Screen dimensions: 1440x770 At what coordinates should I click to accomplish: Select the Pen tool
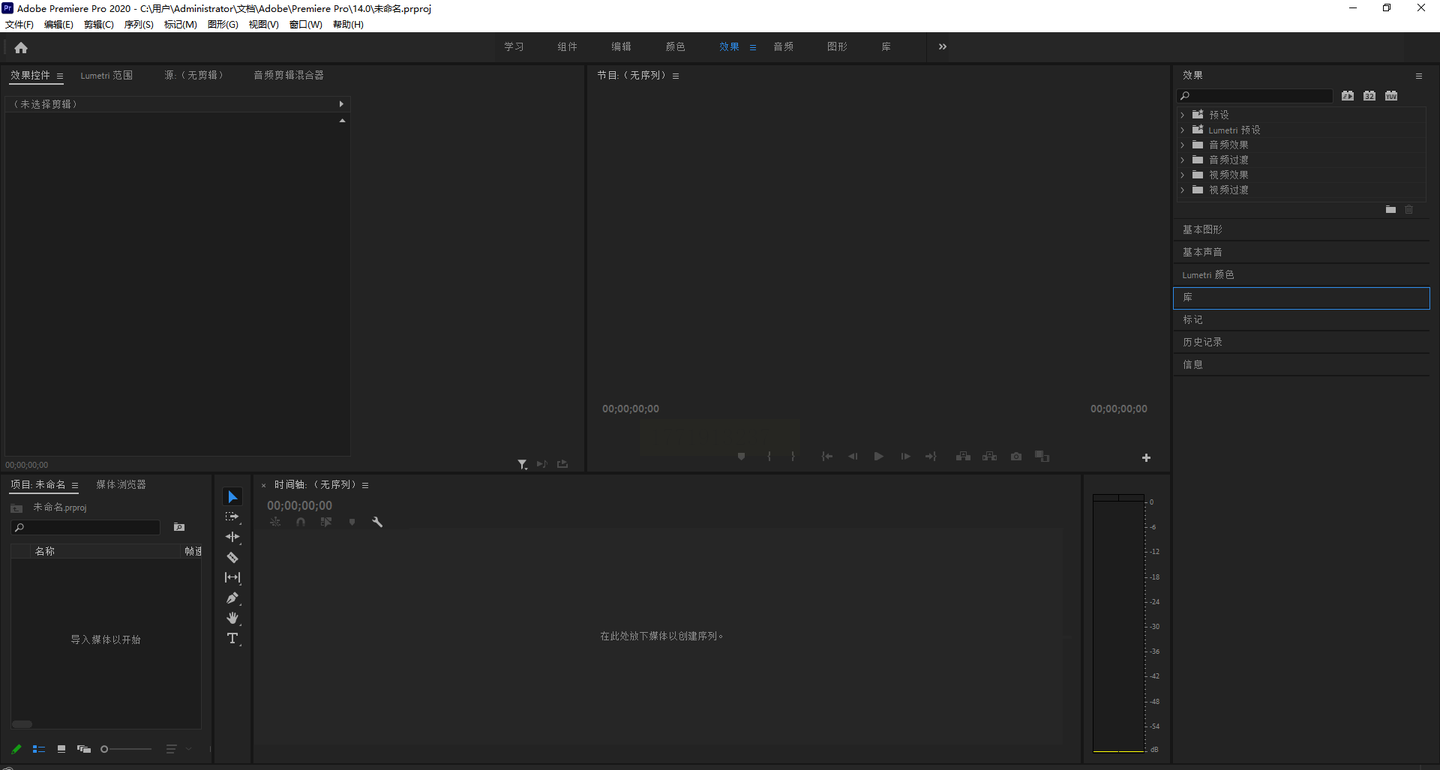pos(232,598)
